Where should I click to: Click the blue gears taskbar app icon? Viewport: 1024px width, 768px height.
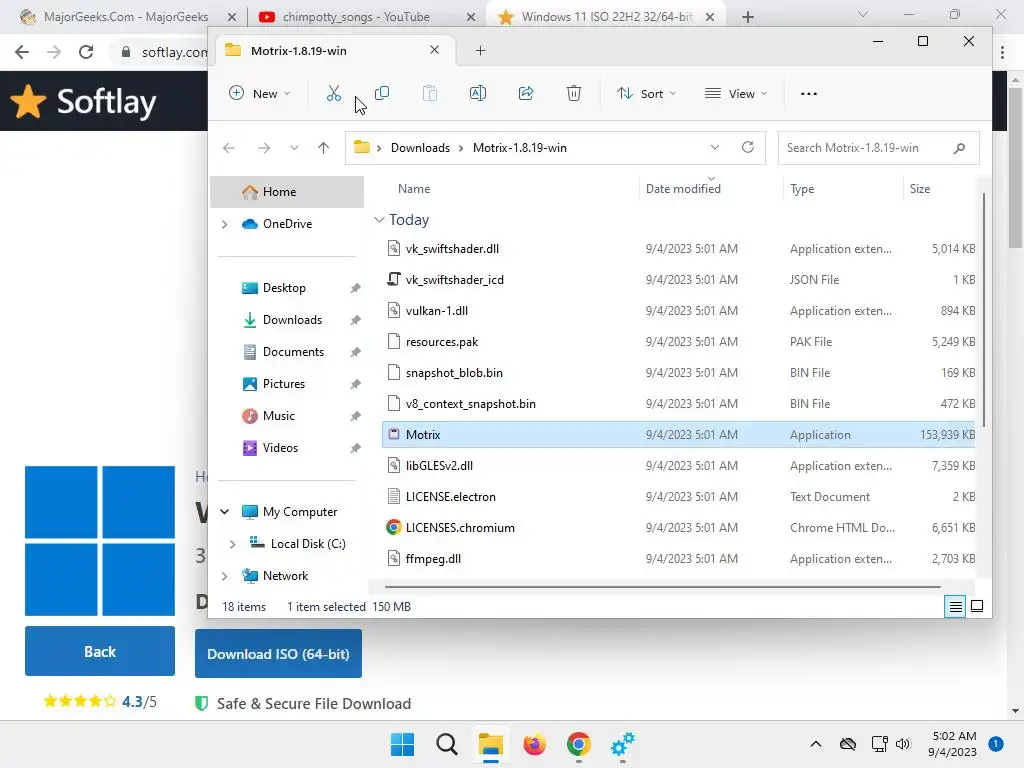(x=622, y=744)
